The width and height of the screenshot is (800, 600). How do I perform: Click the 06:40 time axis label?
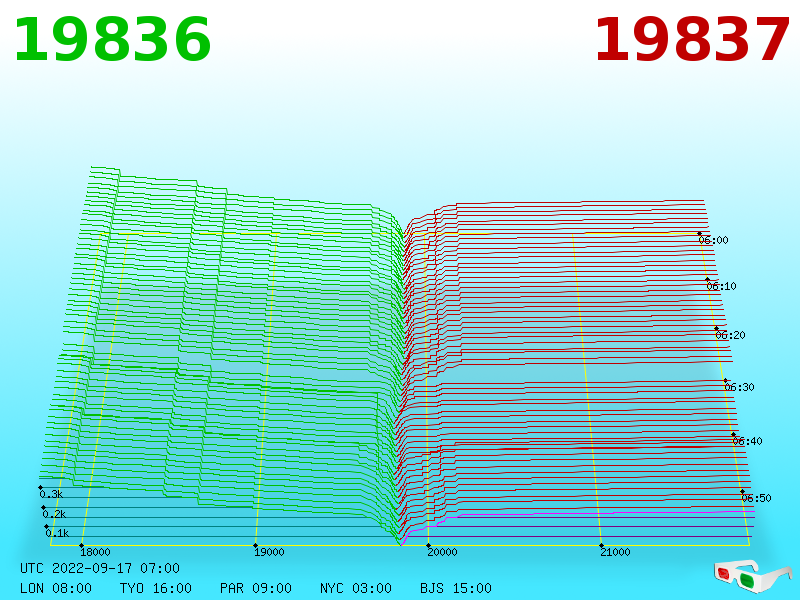[x=747, y=441]
